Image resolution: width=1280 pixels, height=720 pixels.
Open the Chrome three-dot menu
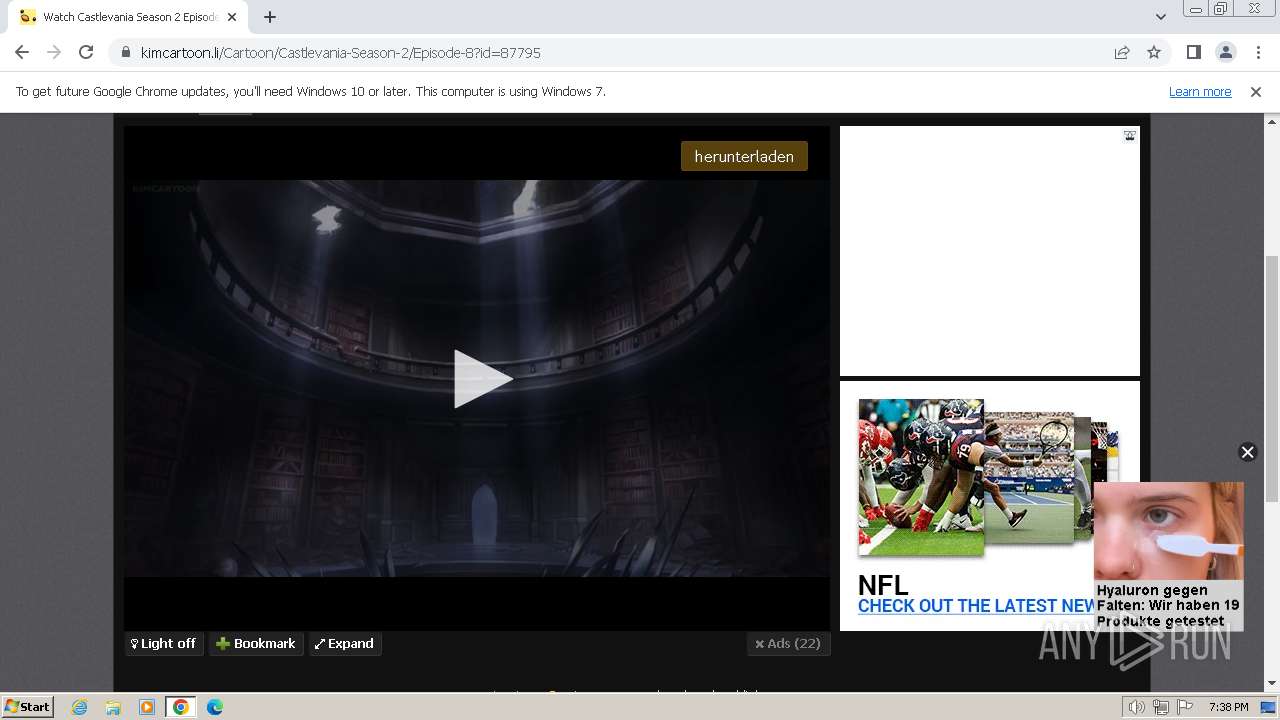click(x=1257, y=53)
